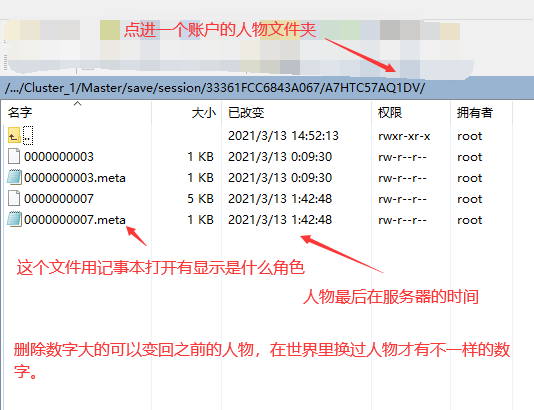Sort files by 大小 column
Viewport: 534px width, 410px height.
pyautogui.click(x=204, y=113)
